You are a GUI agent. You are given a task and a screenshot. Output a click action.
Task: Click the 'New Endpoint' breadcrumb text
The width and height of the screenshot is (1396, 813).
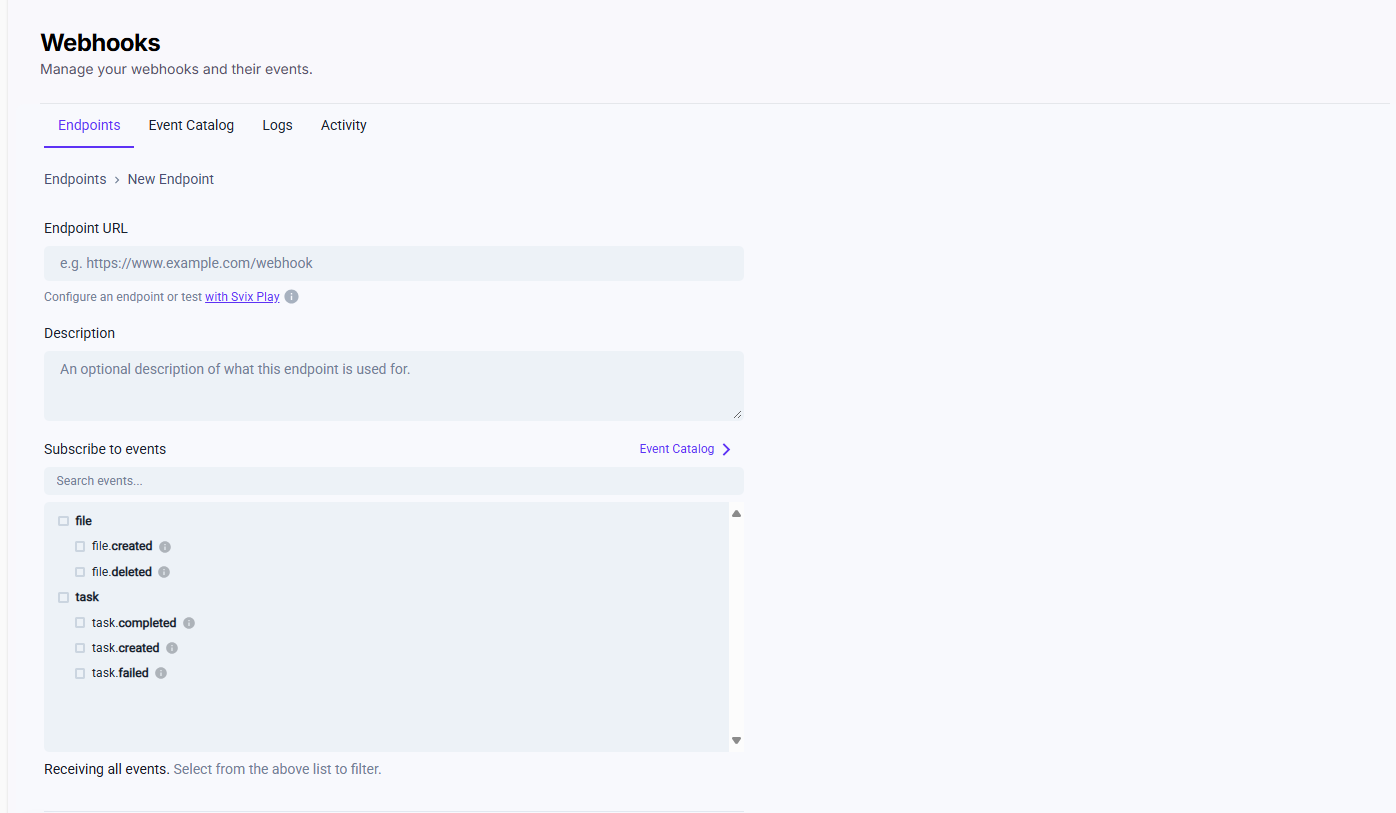pos(171,179)
